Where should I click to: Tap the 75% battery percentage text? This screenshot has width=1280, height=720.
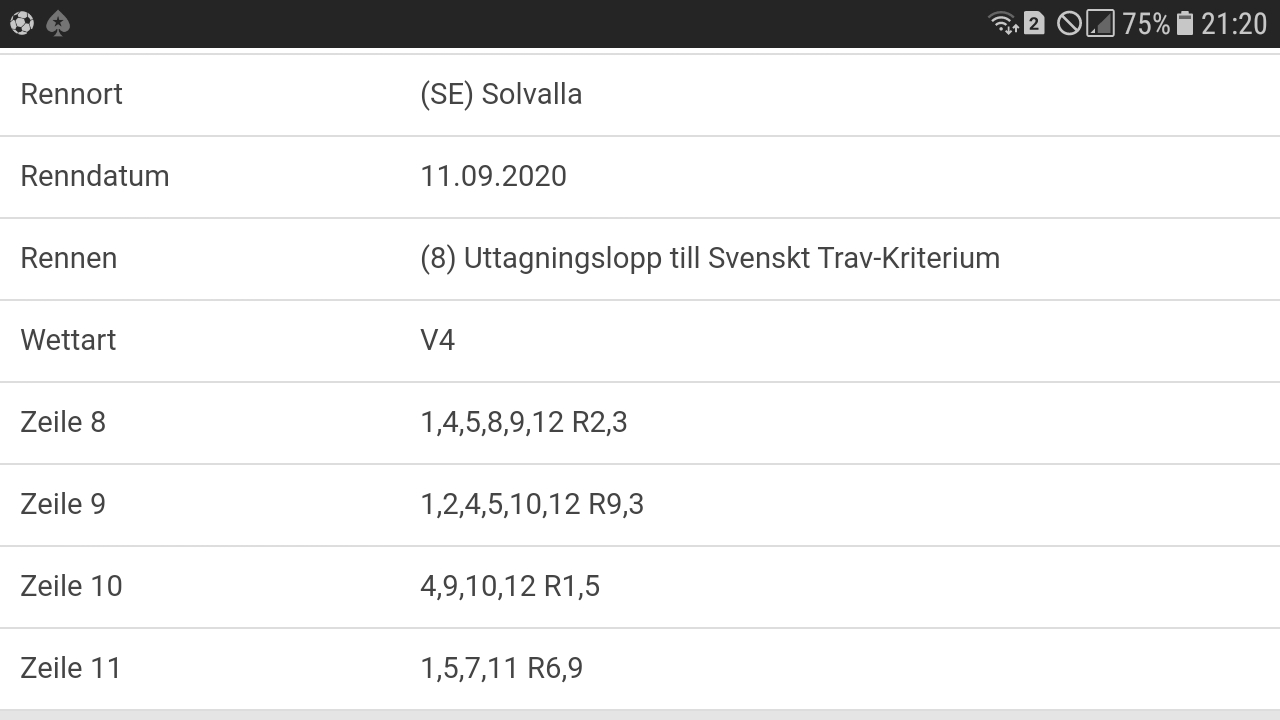[x=1146, y=23]
